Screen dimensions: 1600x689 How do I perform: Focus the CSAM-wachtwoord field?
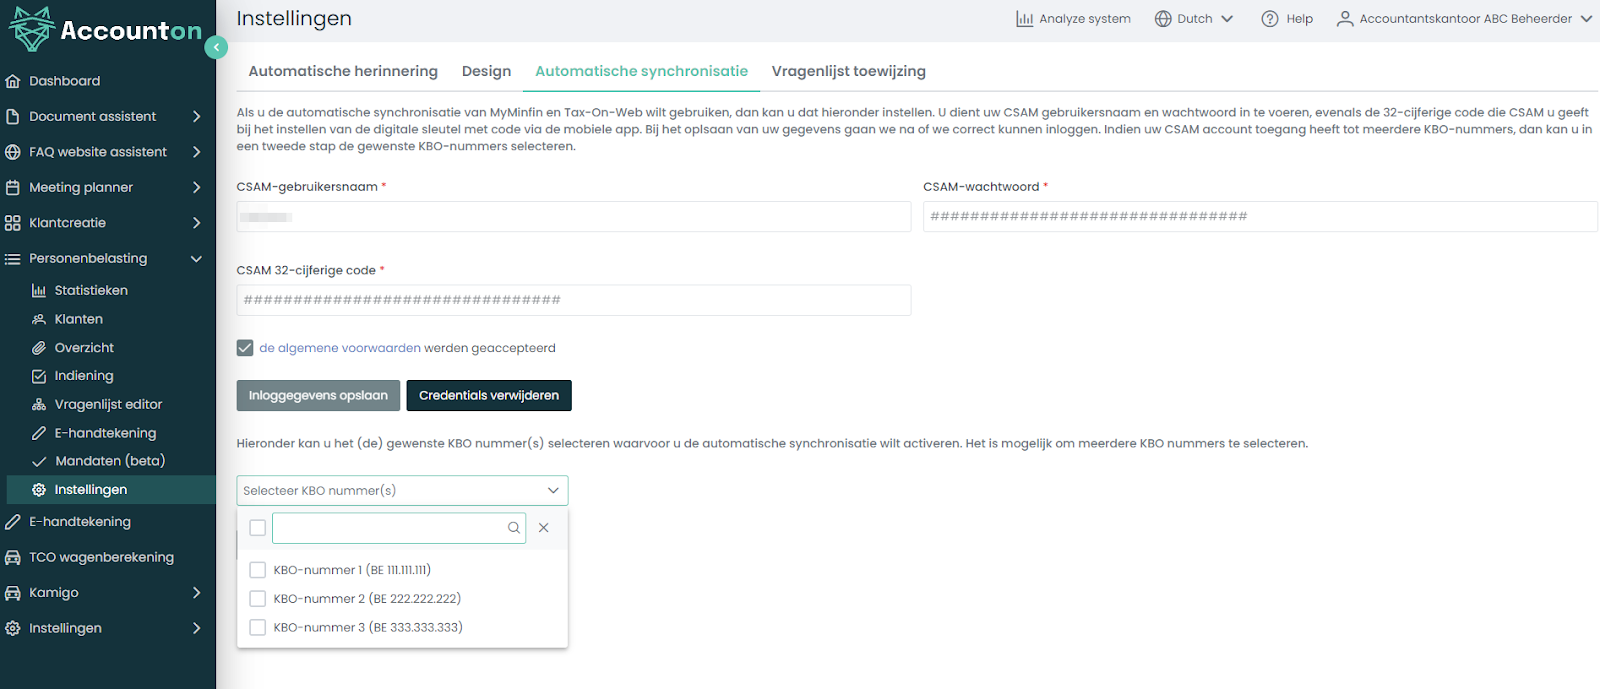1260,217
